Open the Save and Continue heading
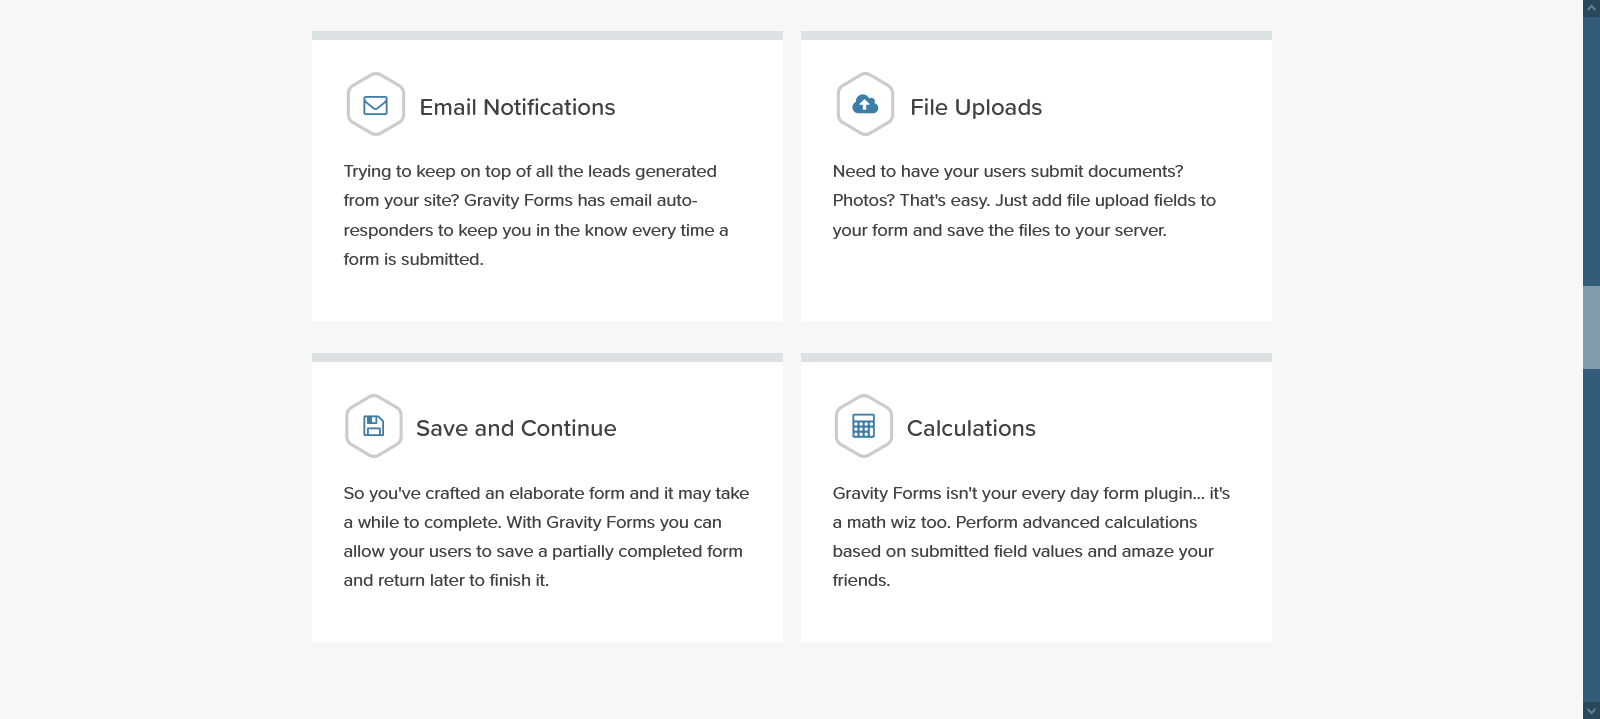The width and height of the screenshot is (1600, 719). [516, 428]
